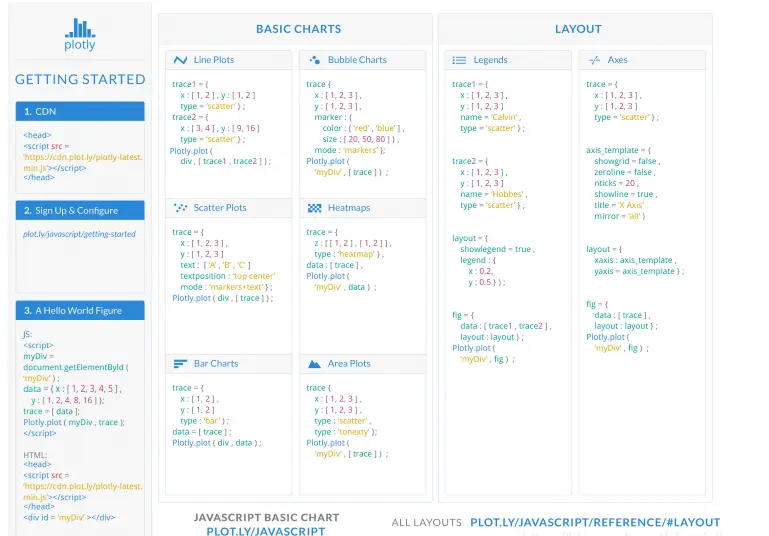Click the 'Axes' label

pyautogui.click(x=617, y=60)
